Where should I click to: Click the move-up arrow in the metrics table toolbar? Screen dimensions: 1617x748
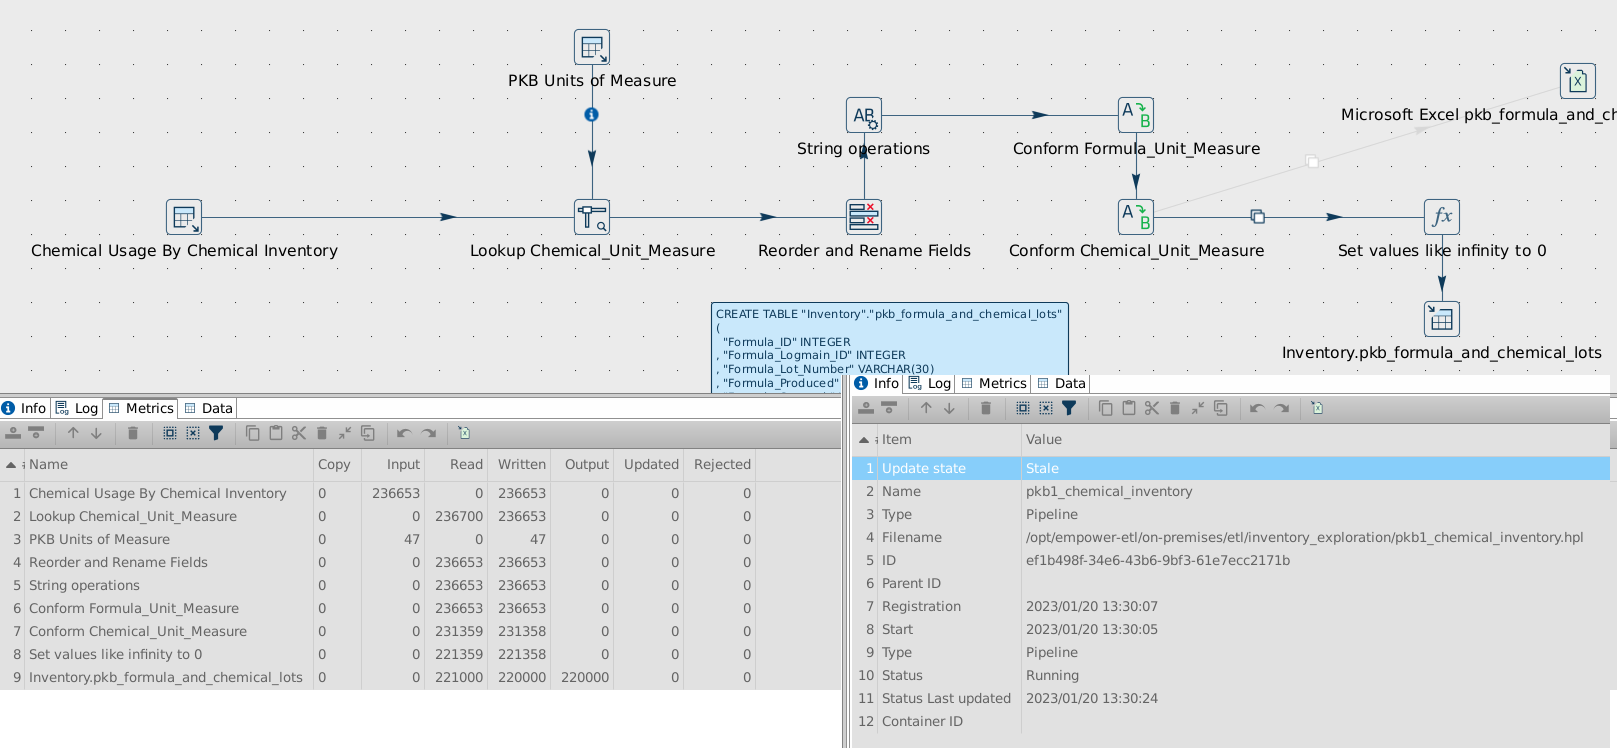coord(73,433)
